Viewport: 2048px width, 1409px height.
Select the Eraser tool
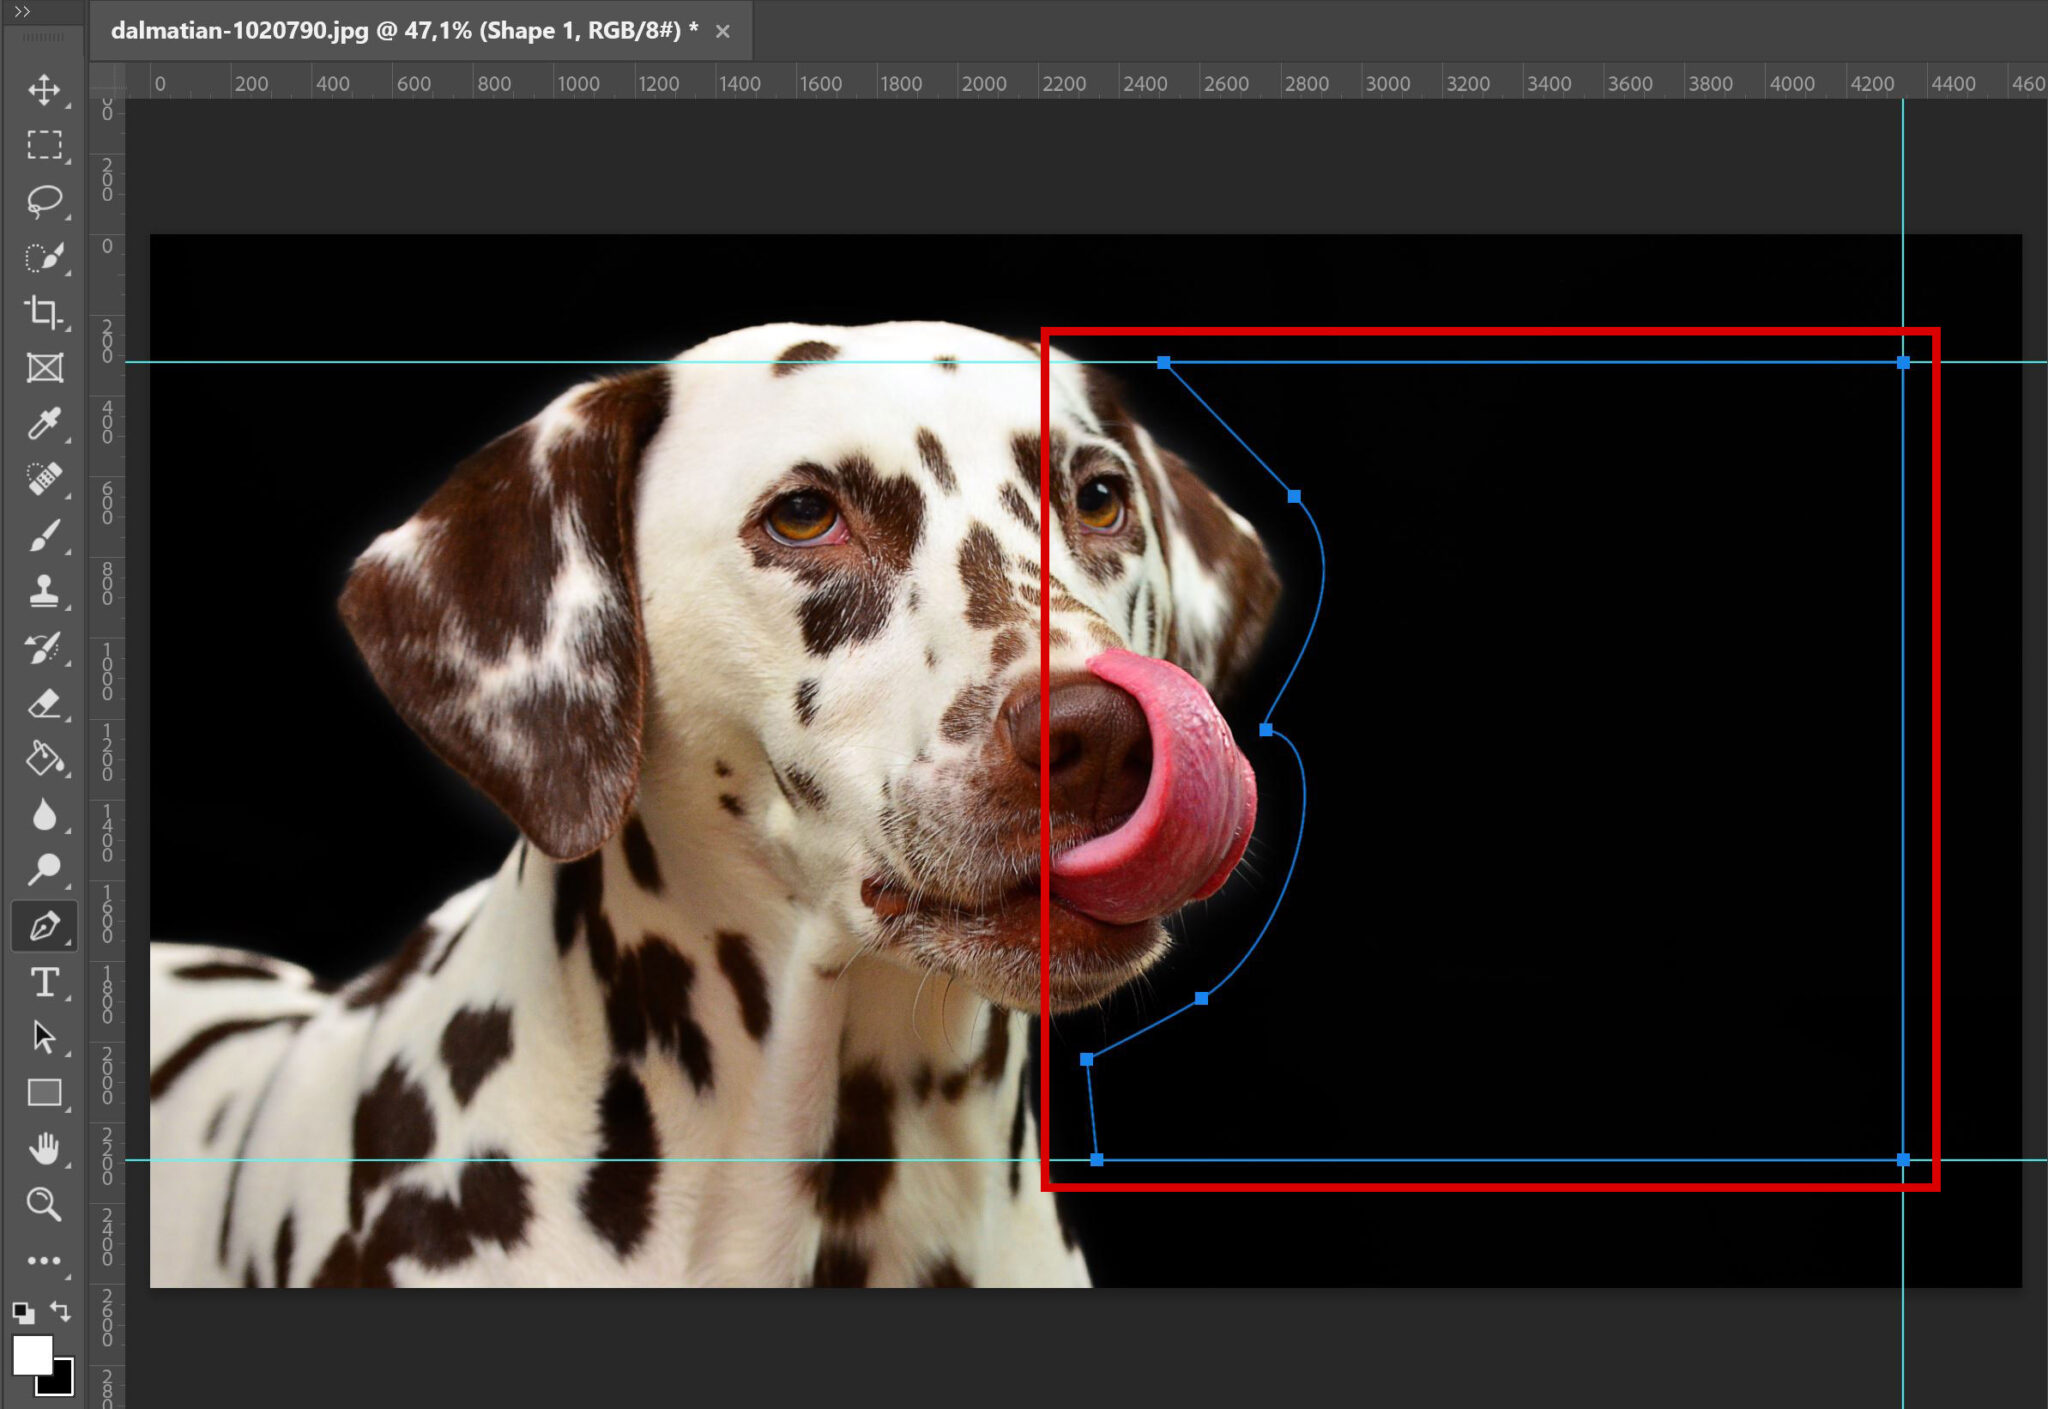pyautogui.click(x=44, y=703)
